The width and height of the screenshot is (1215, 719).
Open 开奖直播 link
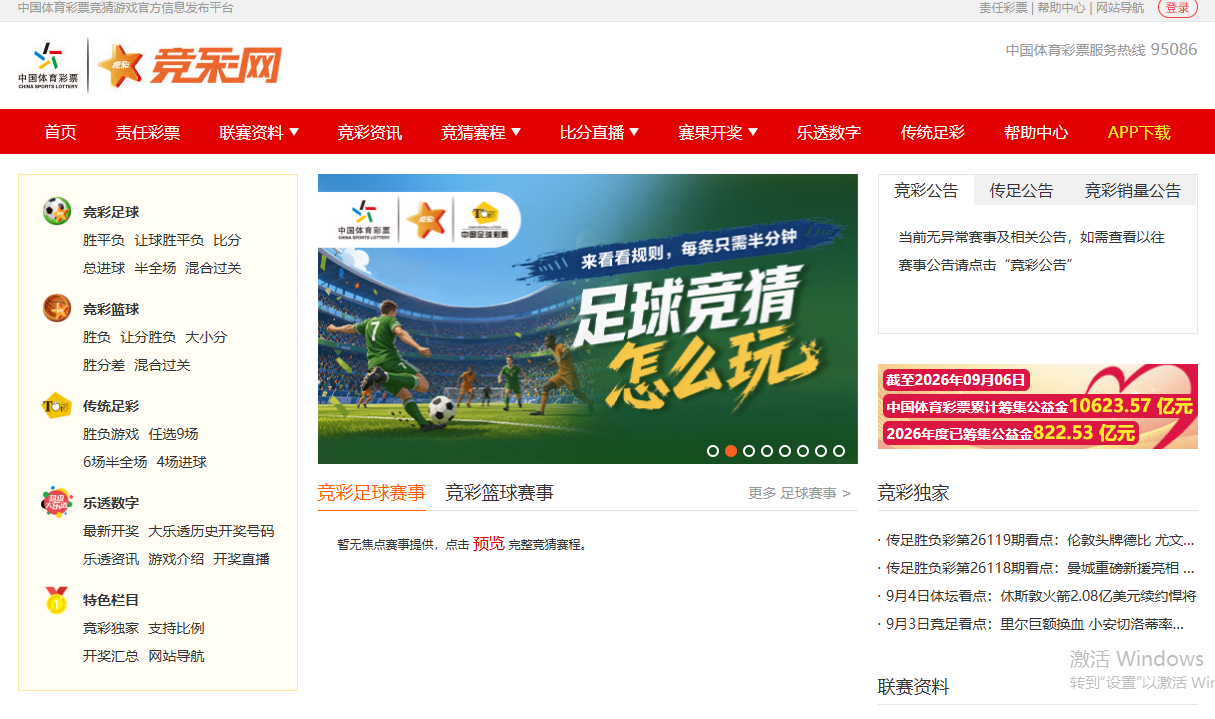point(241,559)
